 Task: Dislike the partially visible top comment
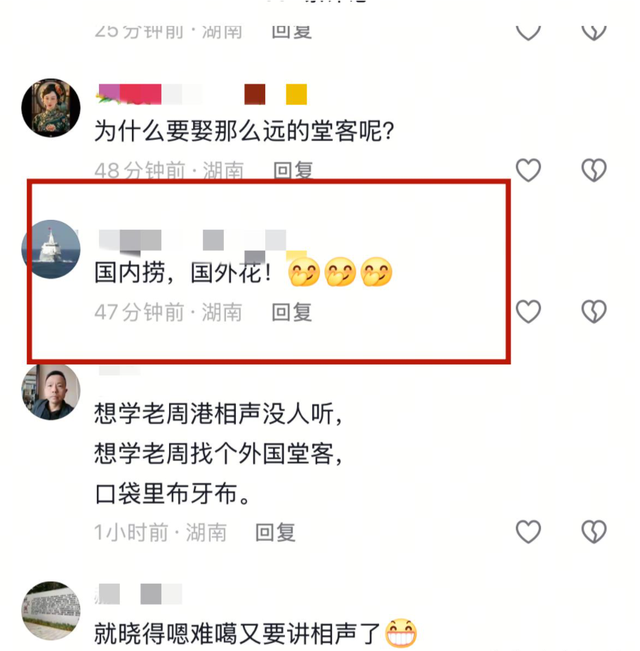click(x=594, y=32)
